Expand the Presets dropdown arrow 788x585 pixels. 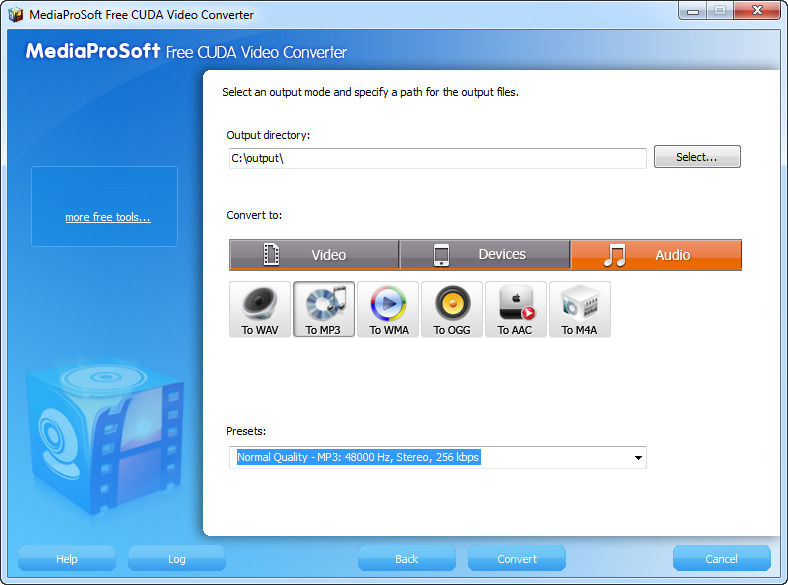[638, 457]
